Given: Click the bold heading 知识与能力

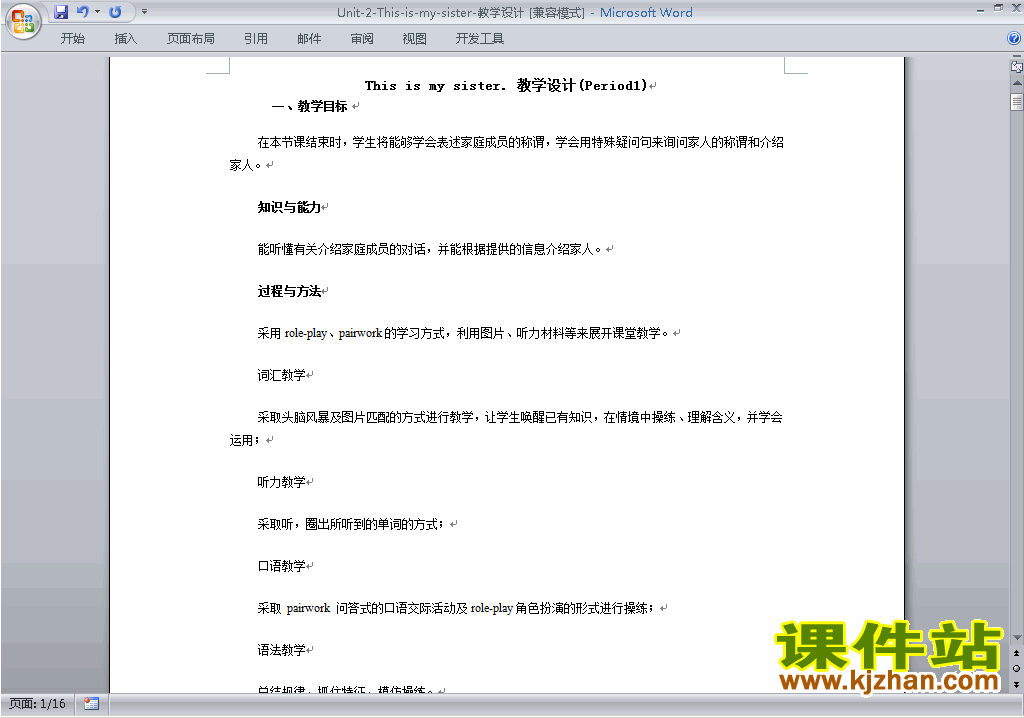Looking at the screenshot, I should click(289, 207).
